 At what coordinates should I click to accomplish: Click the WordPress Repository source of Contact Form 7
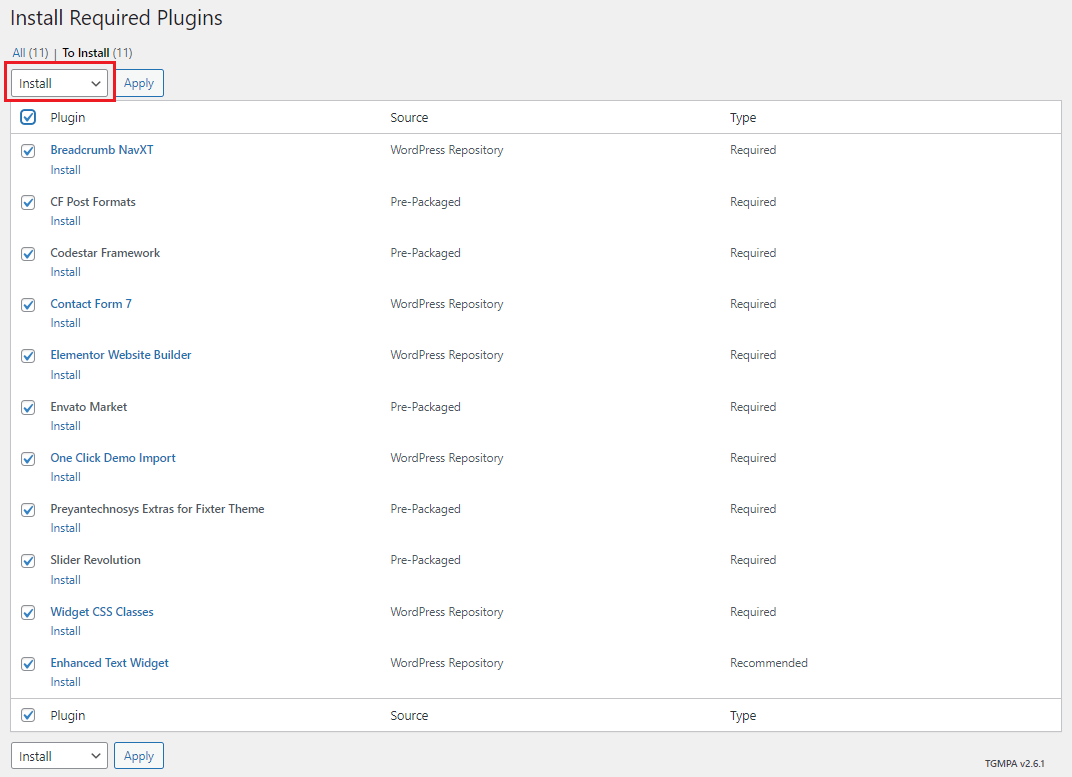click(446, 303)
